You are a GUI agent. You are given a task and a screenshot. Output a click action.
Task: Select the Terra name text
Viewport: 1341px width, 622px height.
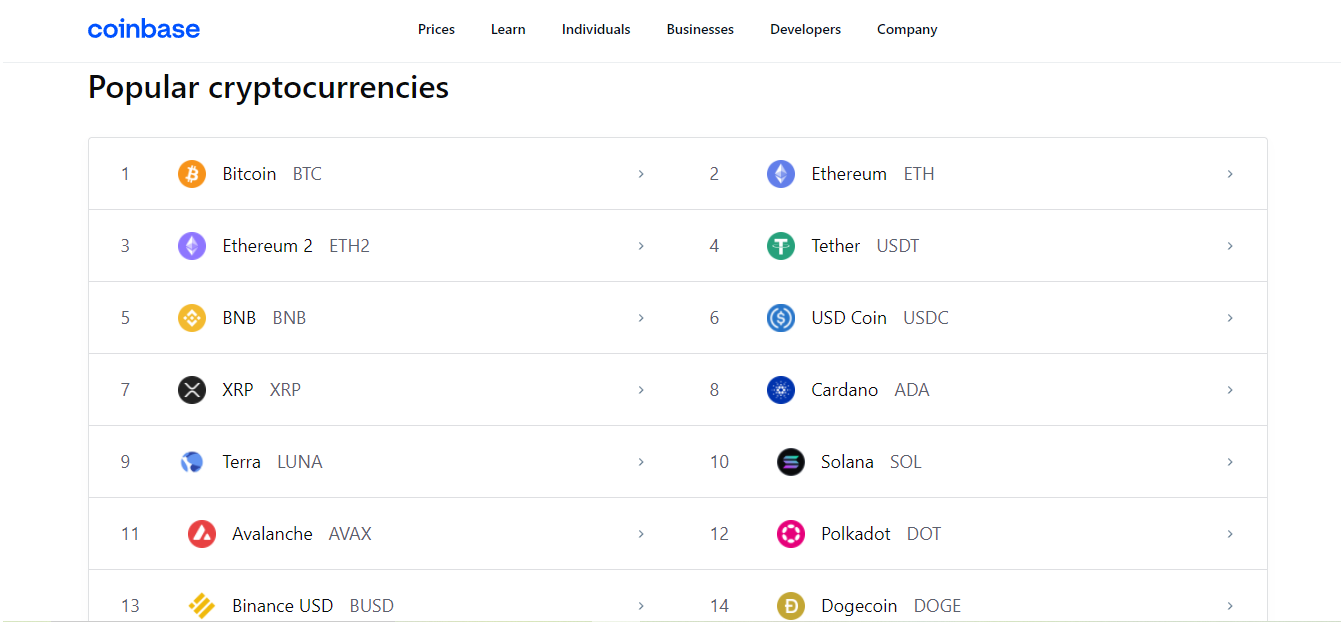pyautogui.click(x=241, y=462)
